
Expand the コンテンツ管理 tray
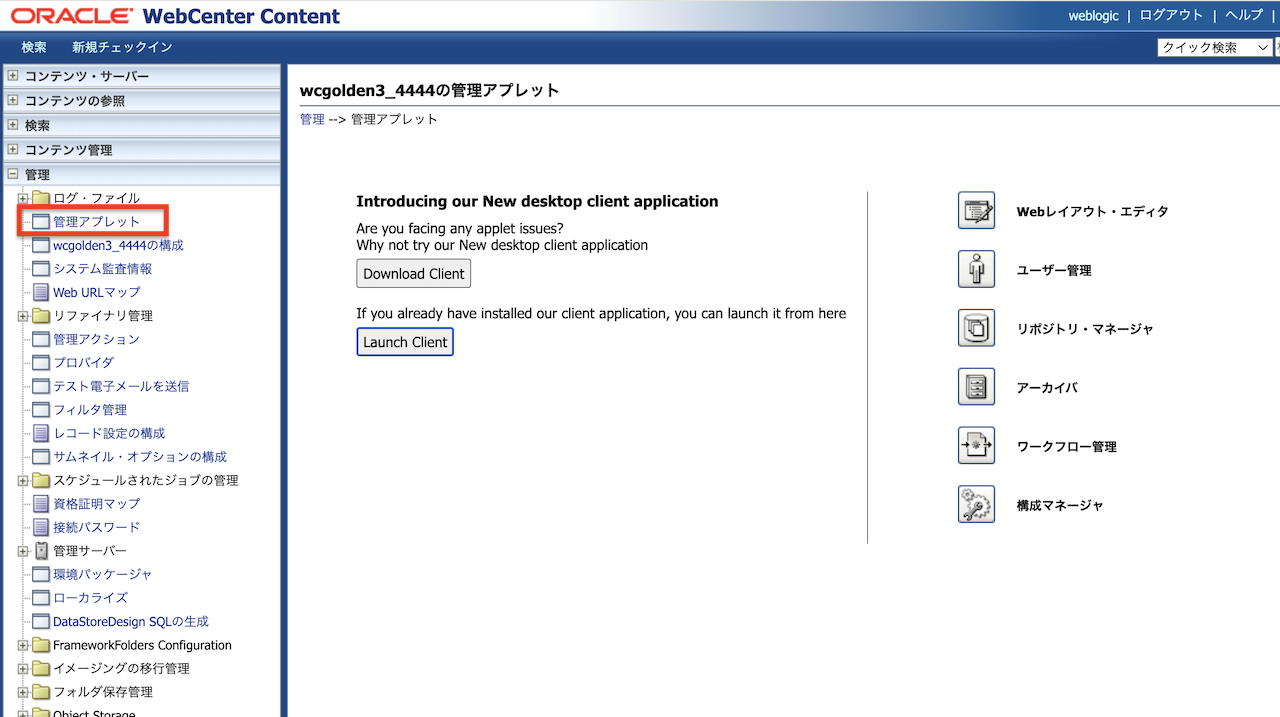[13, 150]
